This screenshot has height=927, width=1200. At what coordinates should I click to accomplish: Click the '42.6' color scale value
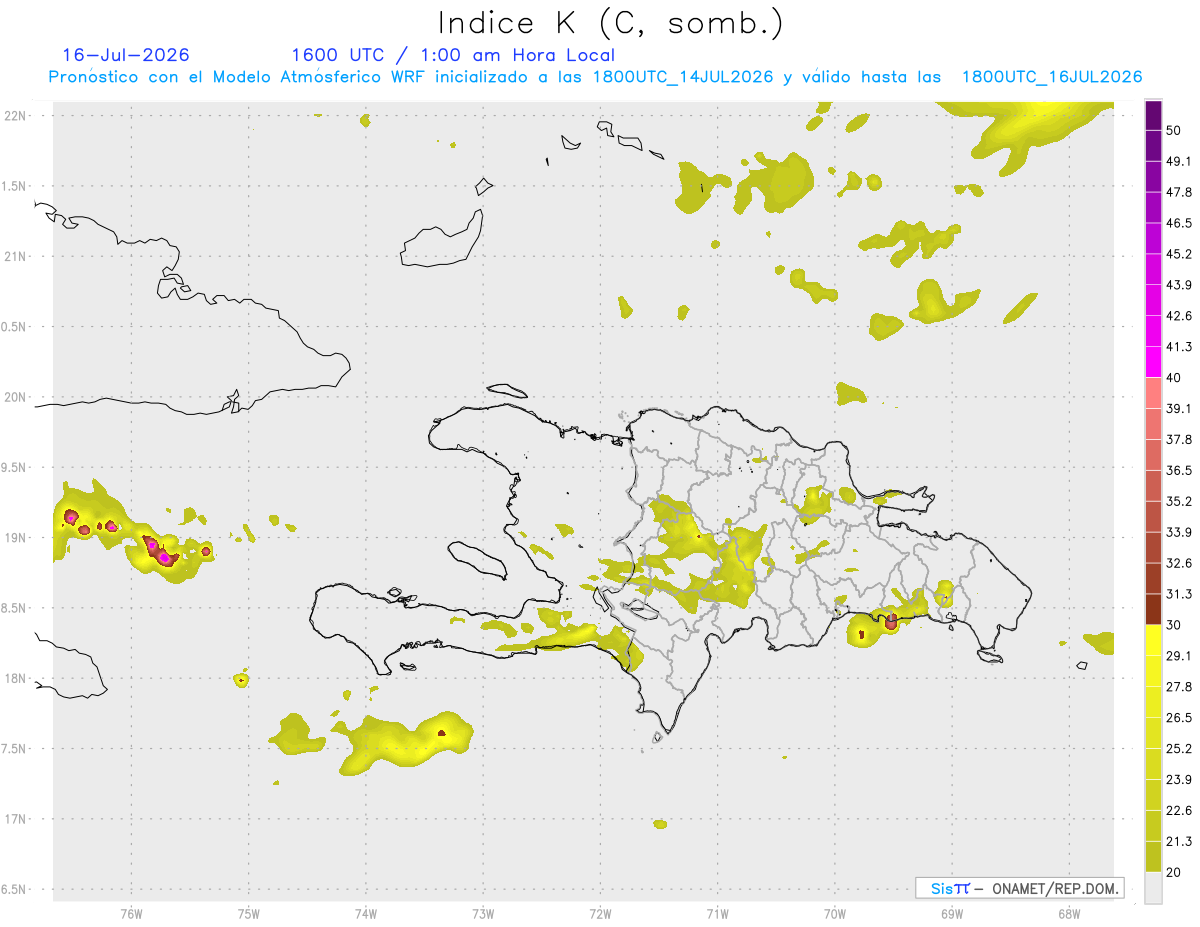tap(1179, 316)
